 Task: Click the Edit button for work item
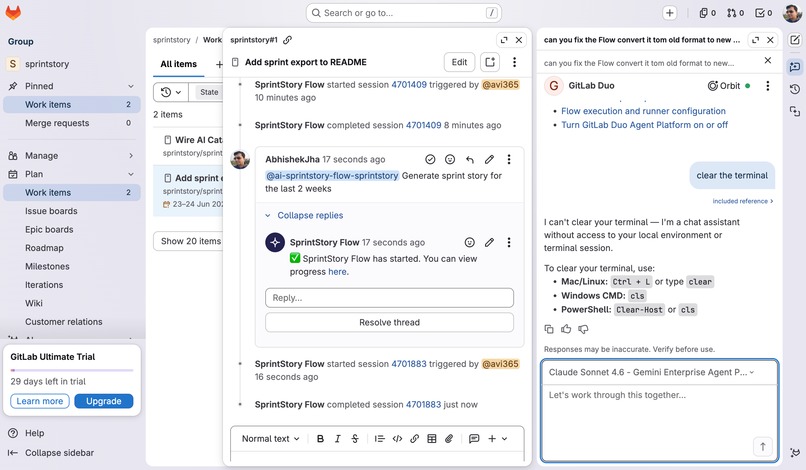[x=459, y=62]
